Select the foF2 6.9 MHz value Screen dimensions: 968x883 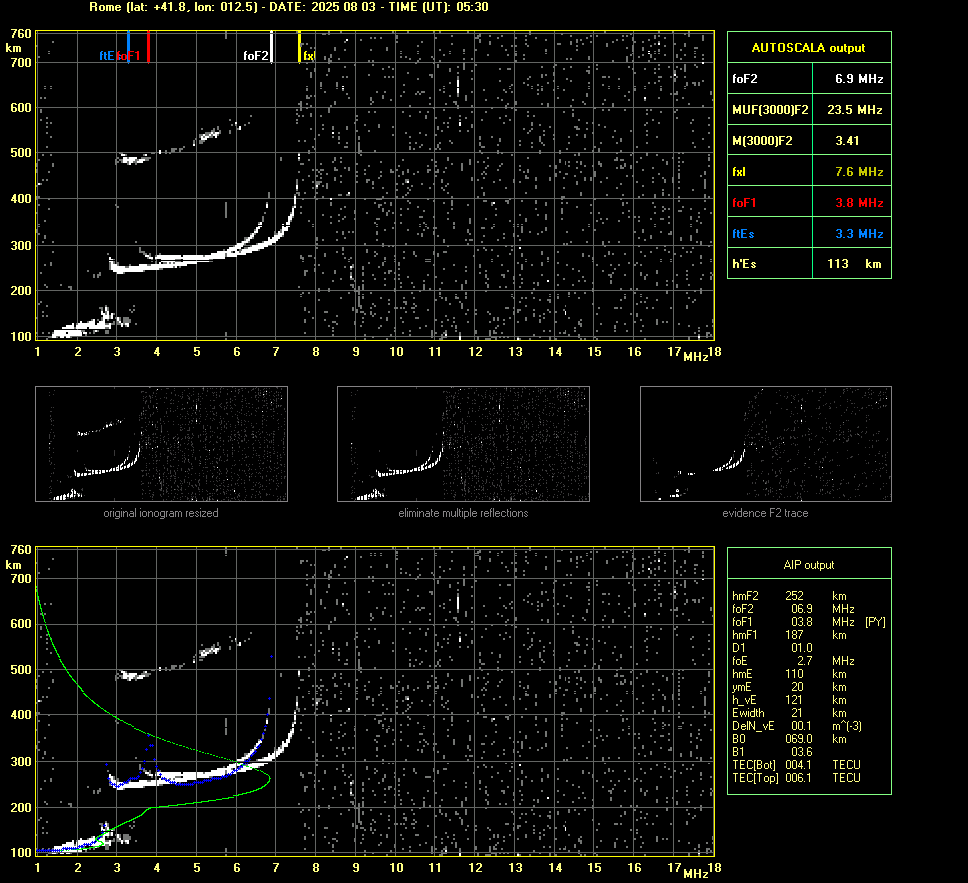pyautogui.click(x=859, y=79)
